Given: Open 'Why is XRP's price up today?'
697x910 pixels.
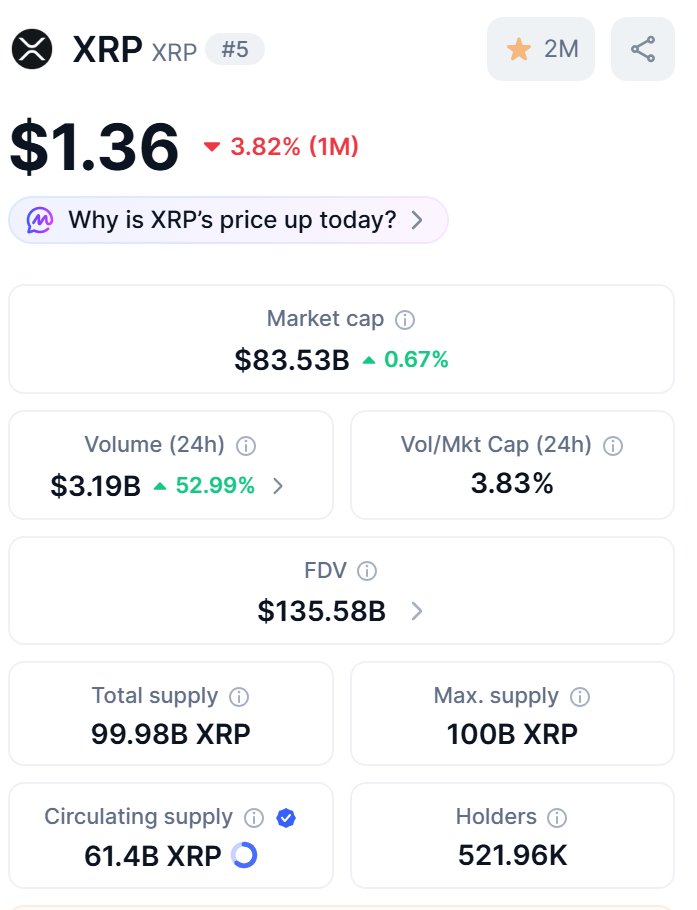Looking at the screenshot, I should coord(232,220).
